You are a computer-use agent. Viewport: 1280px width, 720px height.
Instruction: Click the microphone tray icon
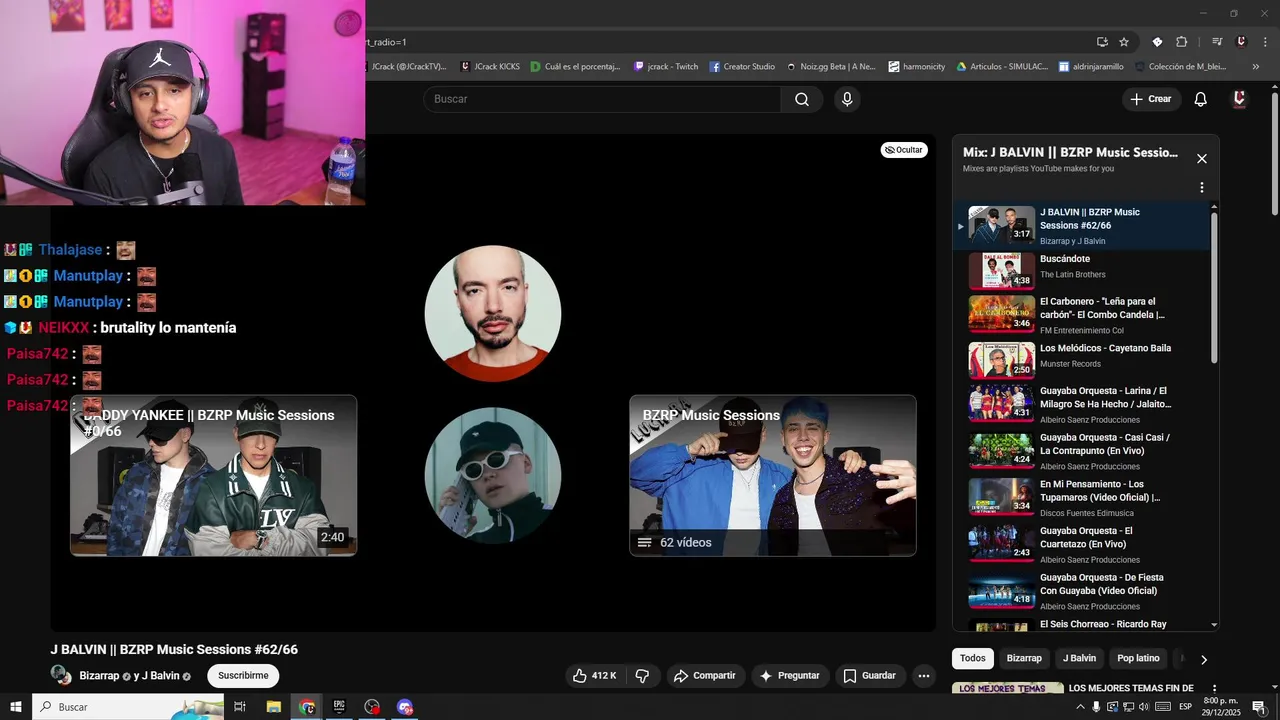(1096, 707)
